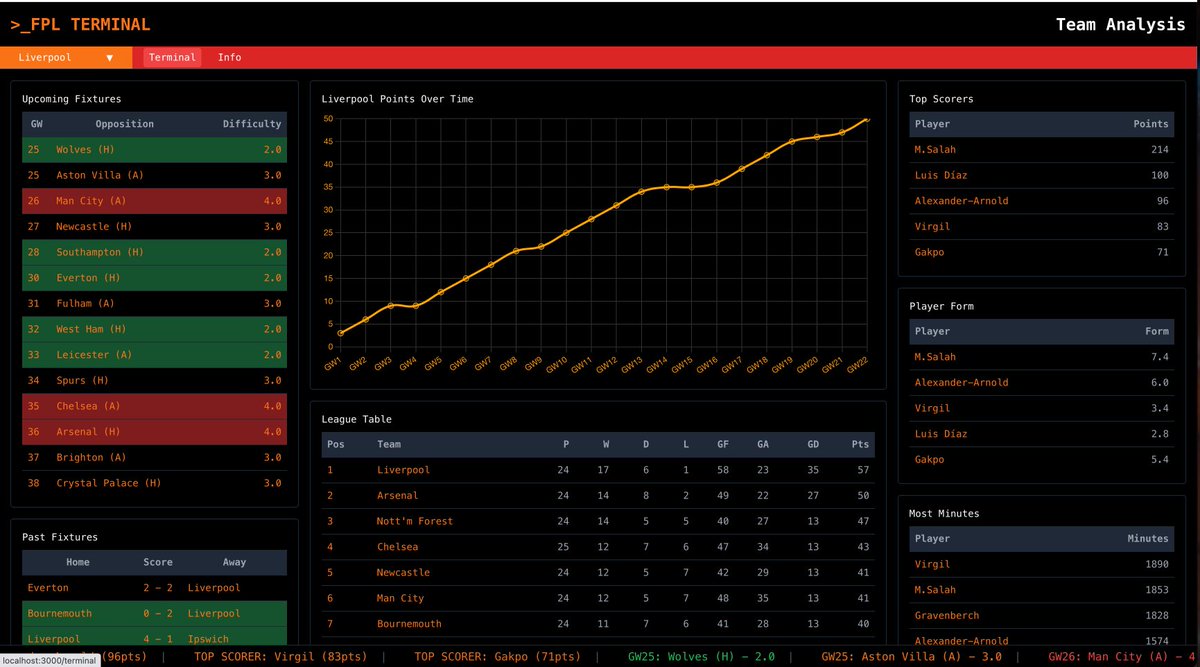Viewport: 1200px width, 667px height.
Task: Select the Man City (A) fixture row
Action: click(154, 201)
